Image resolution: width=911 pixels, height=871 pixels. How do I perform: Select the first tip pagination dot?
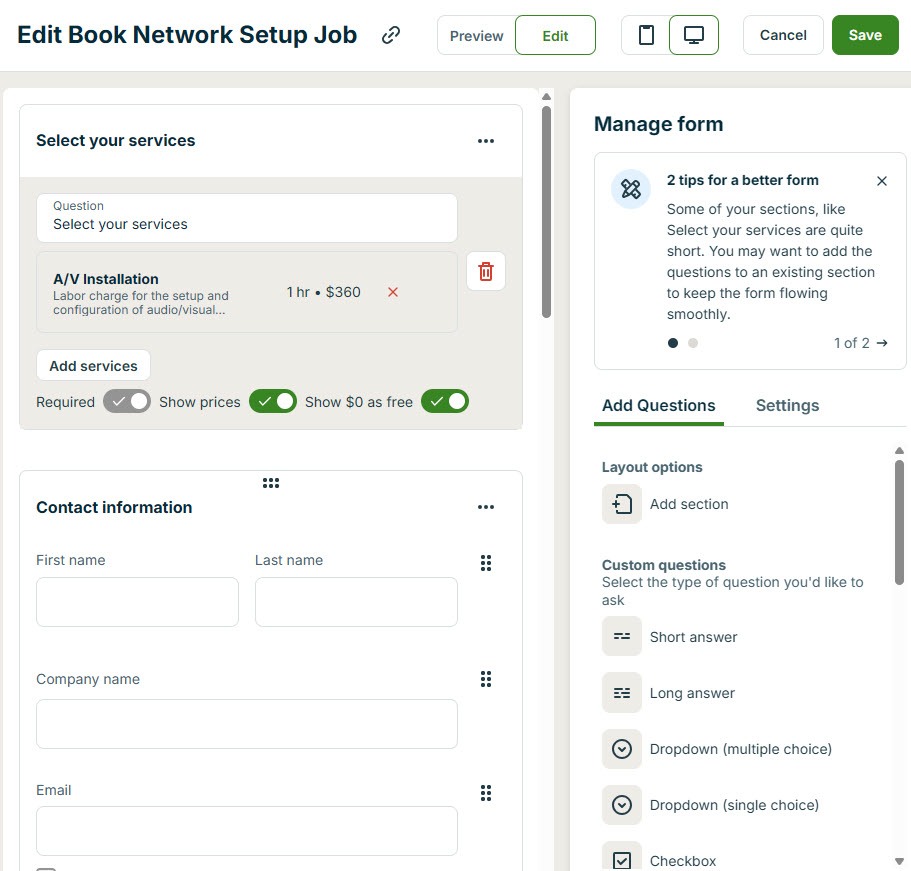(x=673, y=343)
